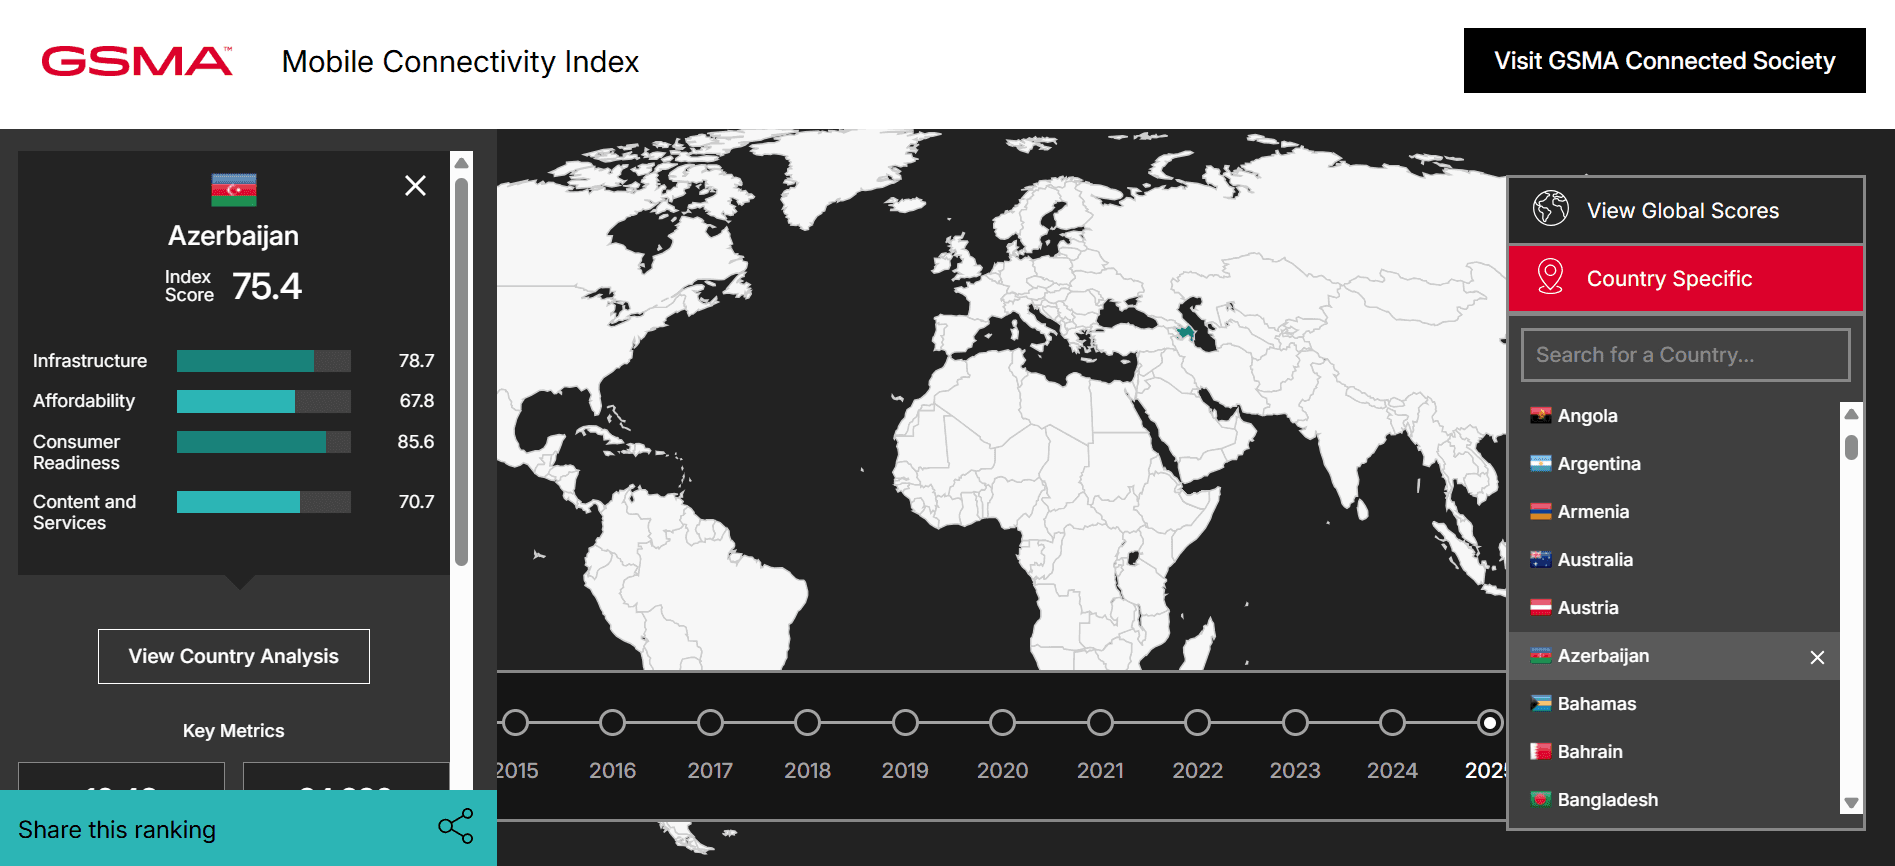Click the Australia flag icon

coord(1541,559)
